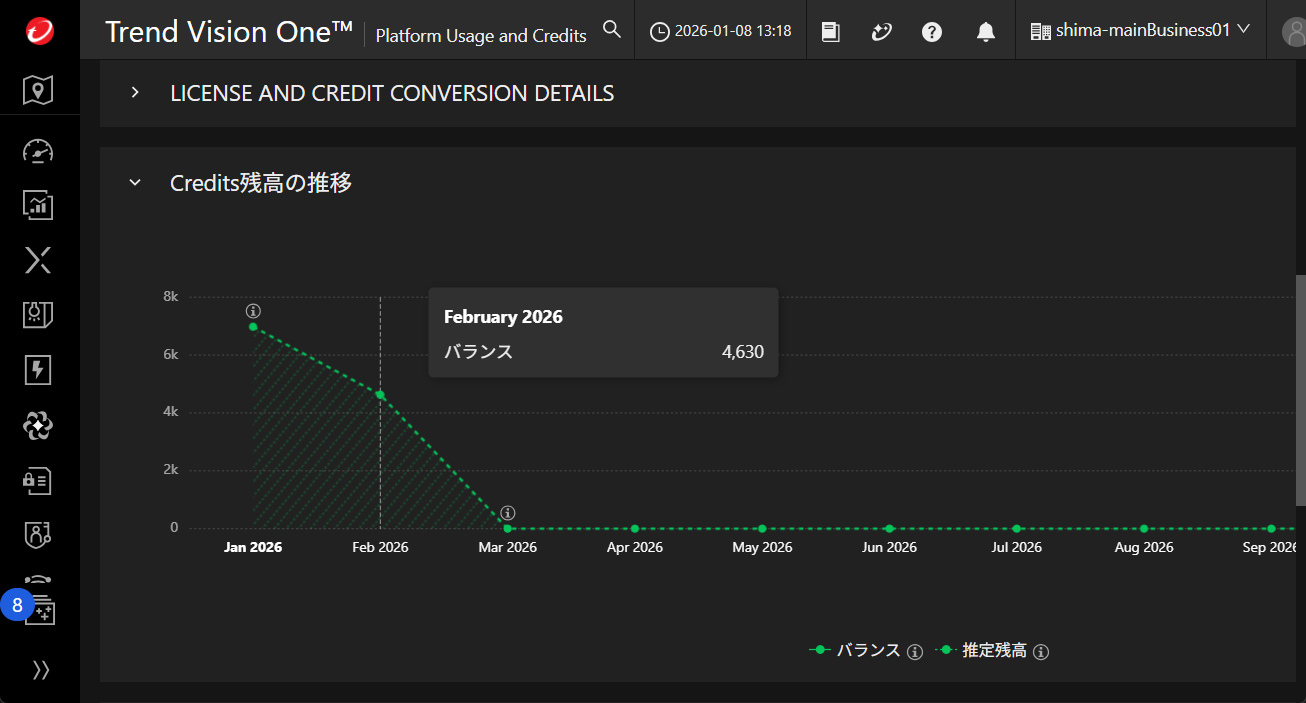This screenshot has width=1306, height=703.
Task: Open the lightbulb book sidebar icon
Action: 38,315
